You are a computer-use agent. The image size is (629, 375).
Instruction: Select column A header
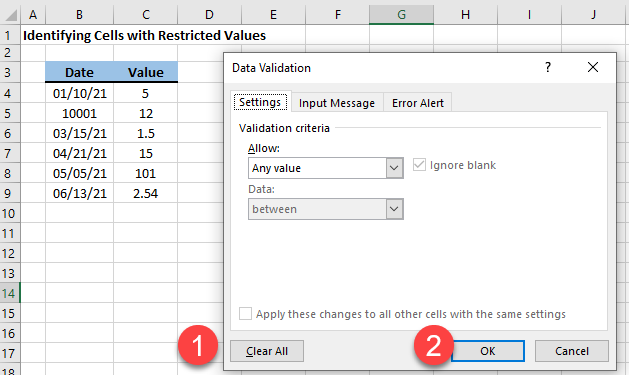[x=33, y=15]
